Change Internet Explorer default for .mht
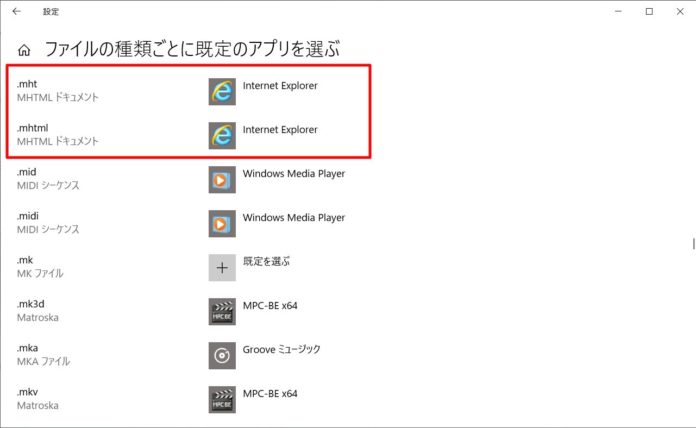This screenshot has height=428, width=696. pyautogui.click(x=280, y=86)
